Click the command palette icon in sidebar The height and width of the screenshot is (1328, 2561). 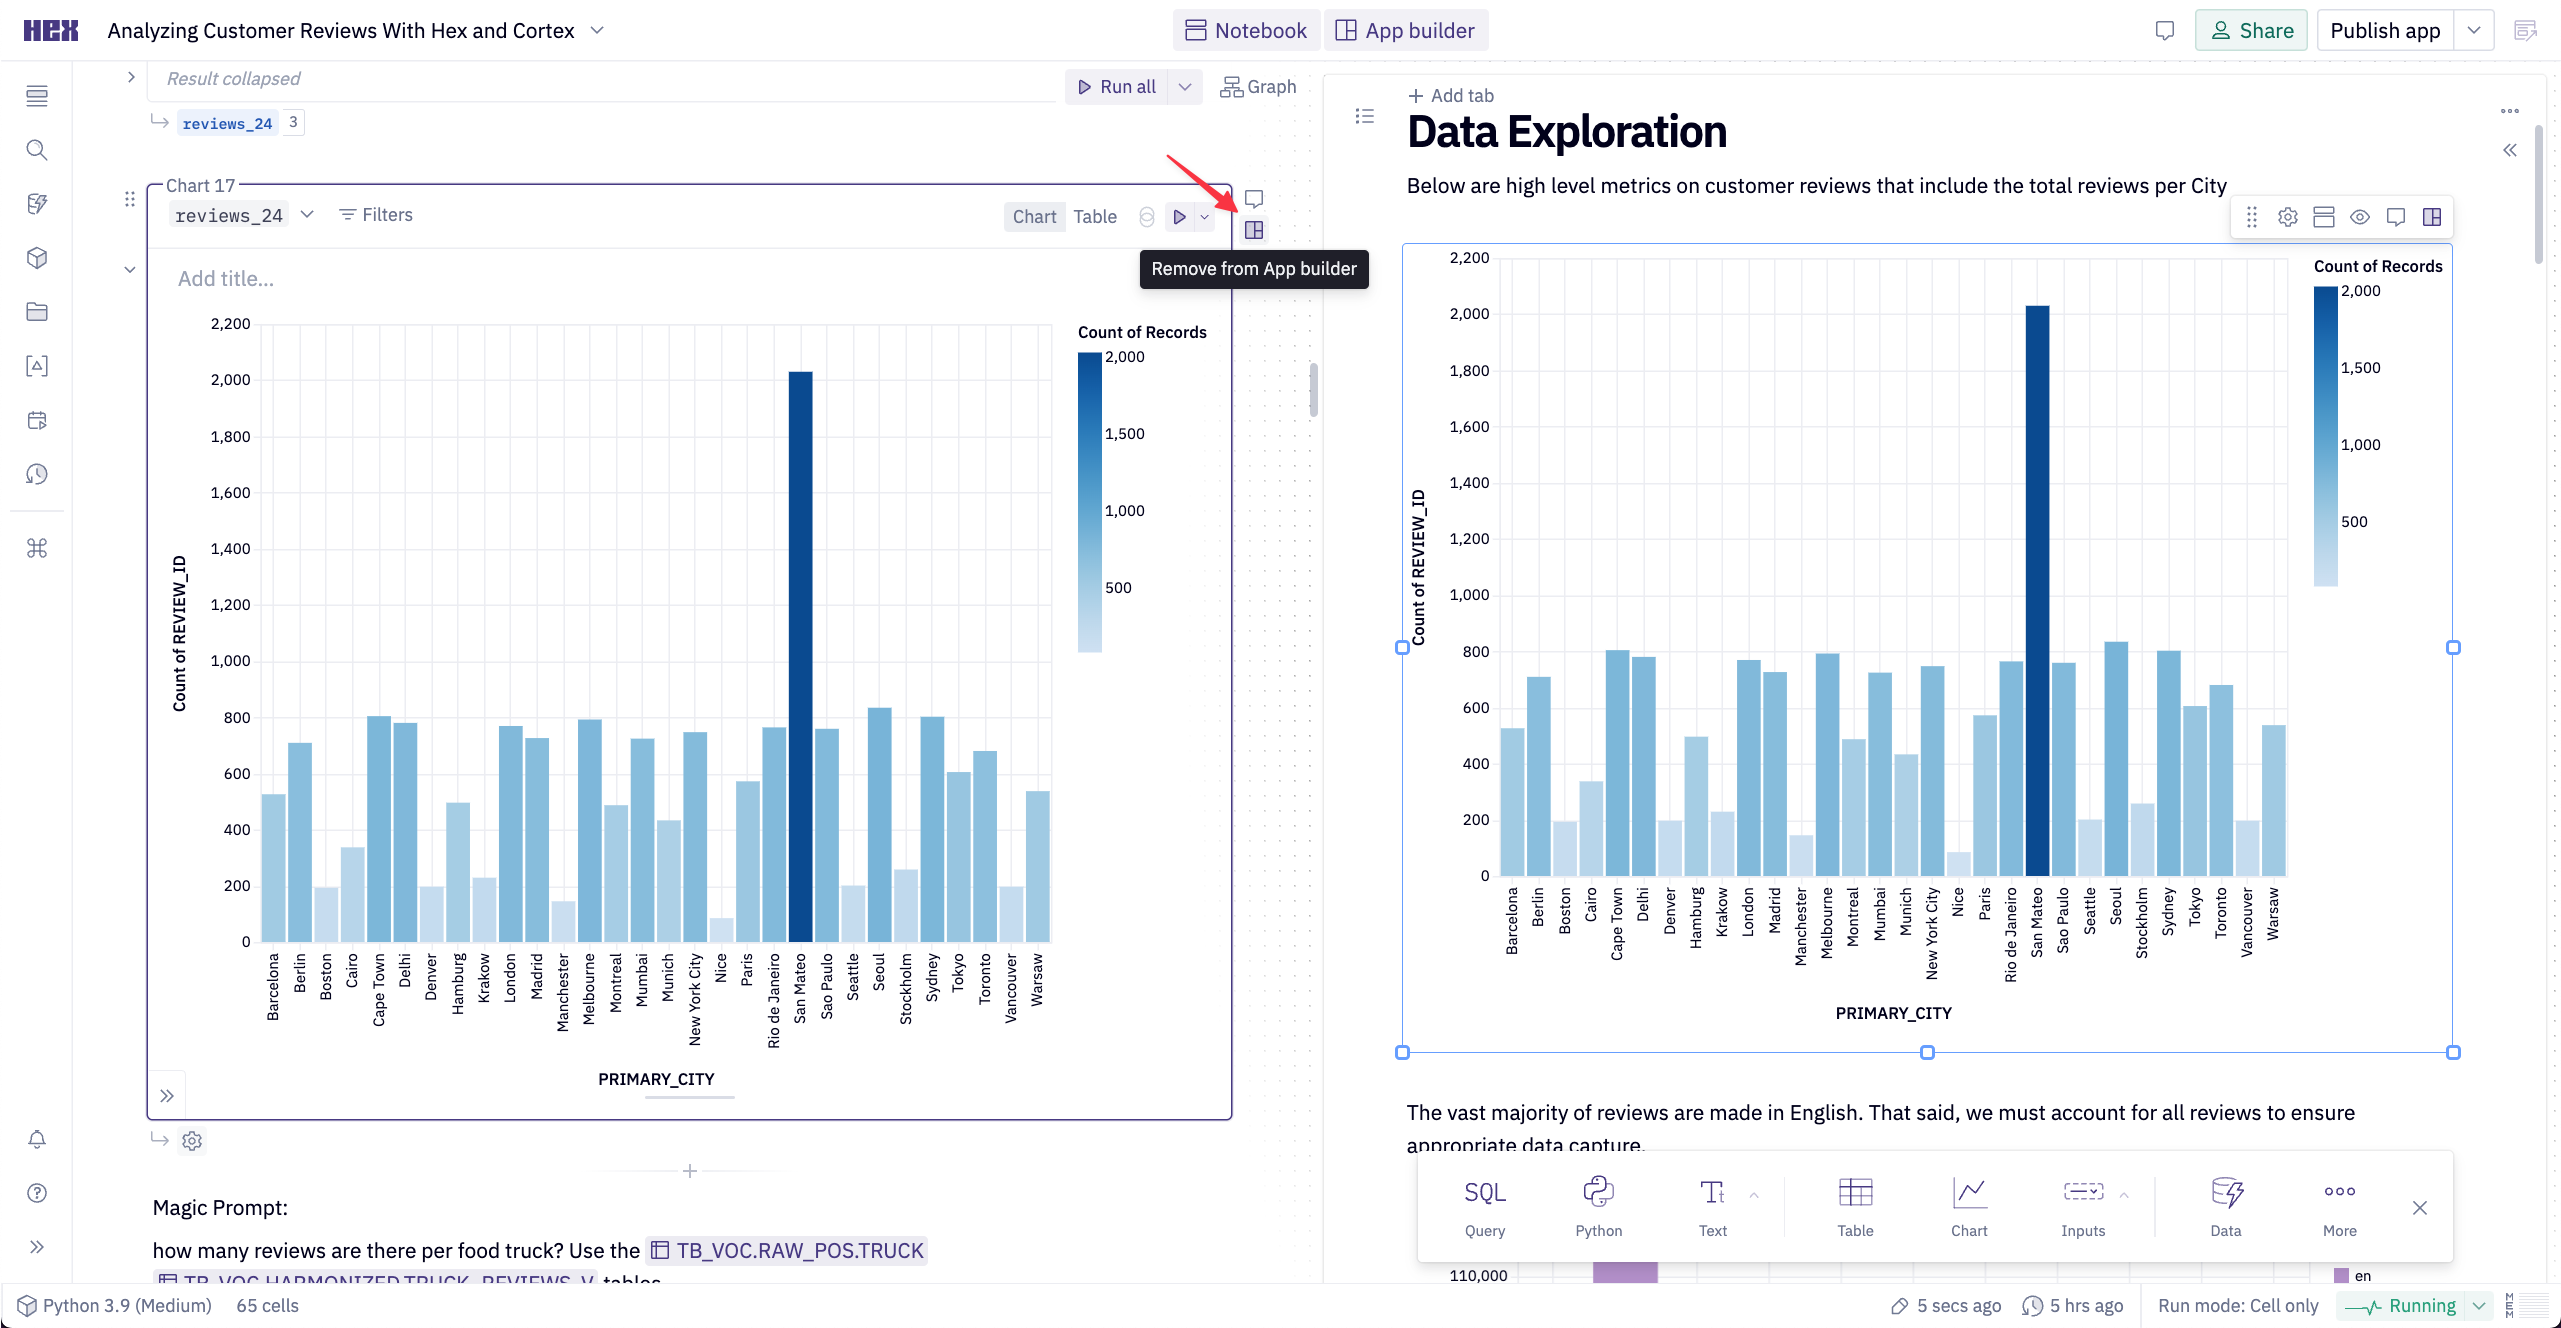(37, 548)
